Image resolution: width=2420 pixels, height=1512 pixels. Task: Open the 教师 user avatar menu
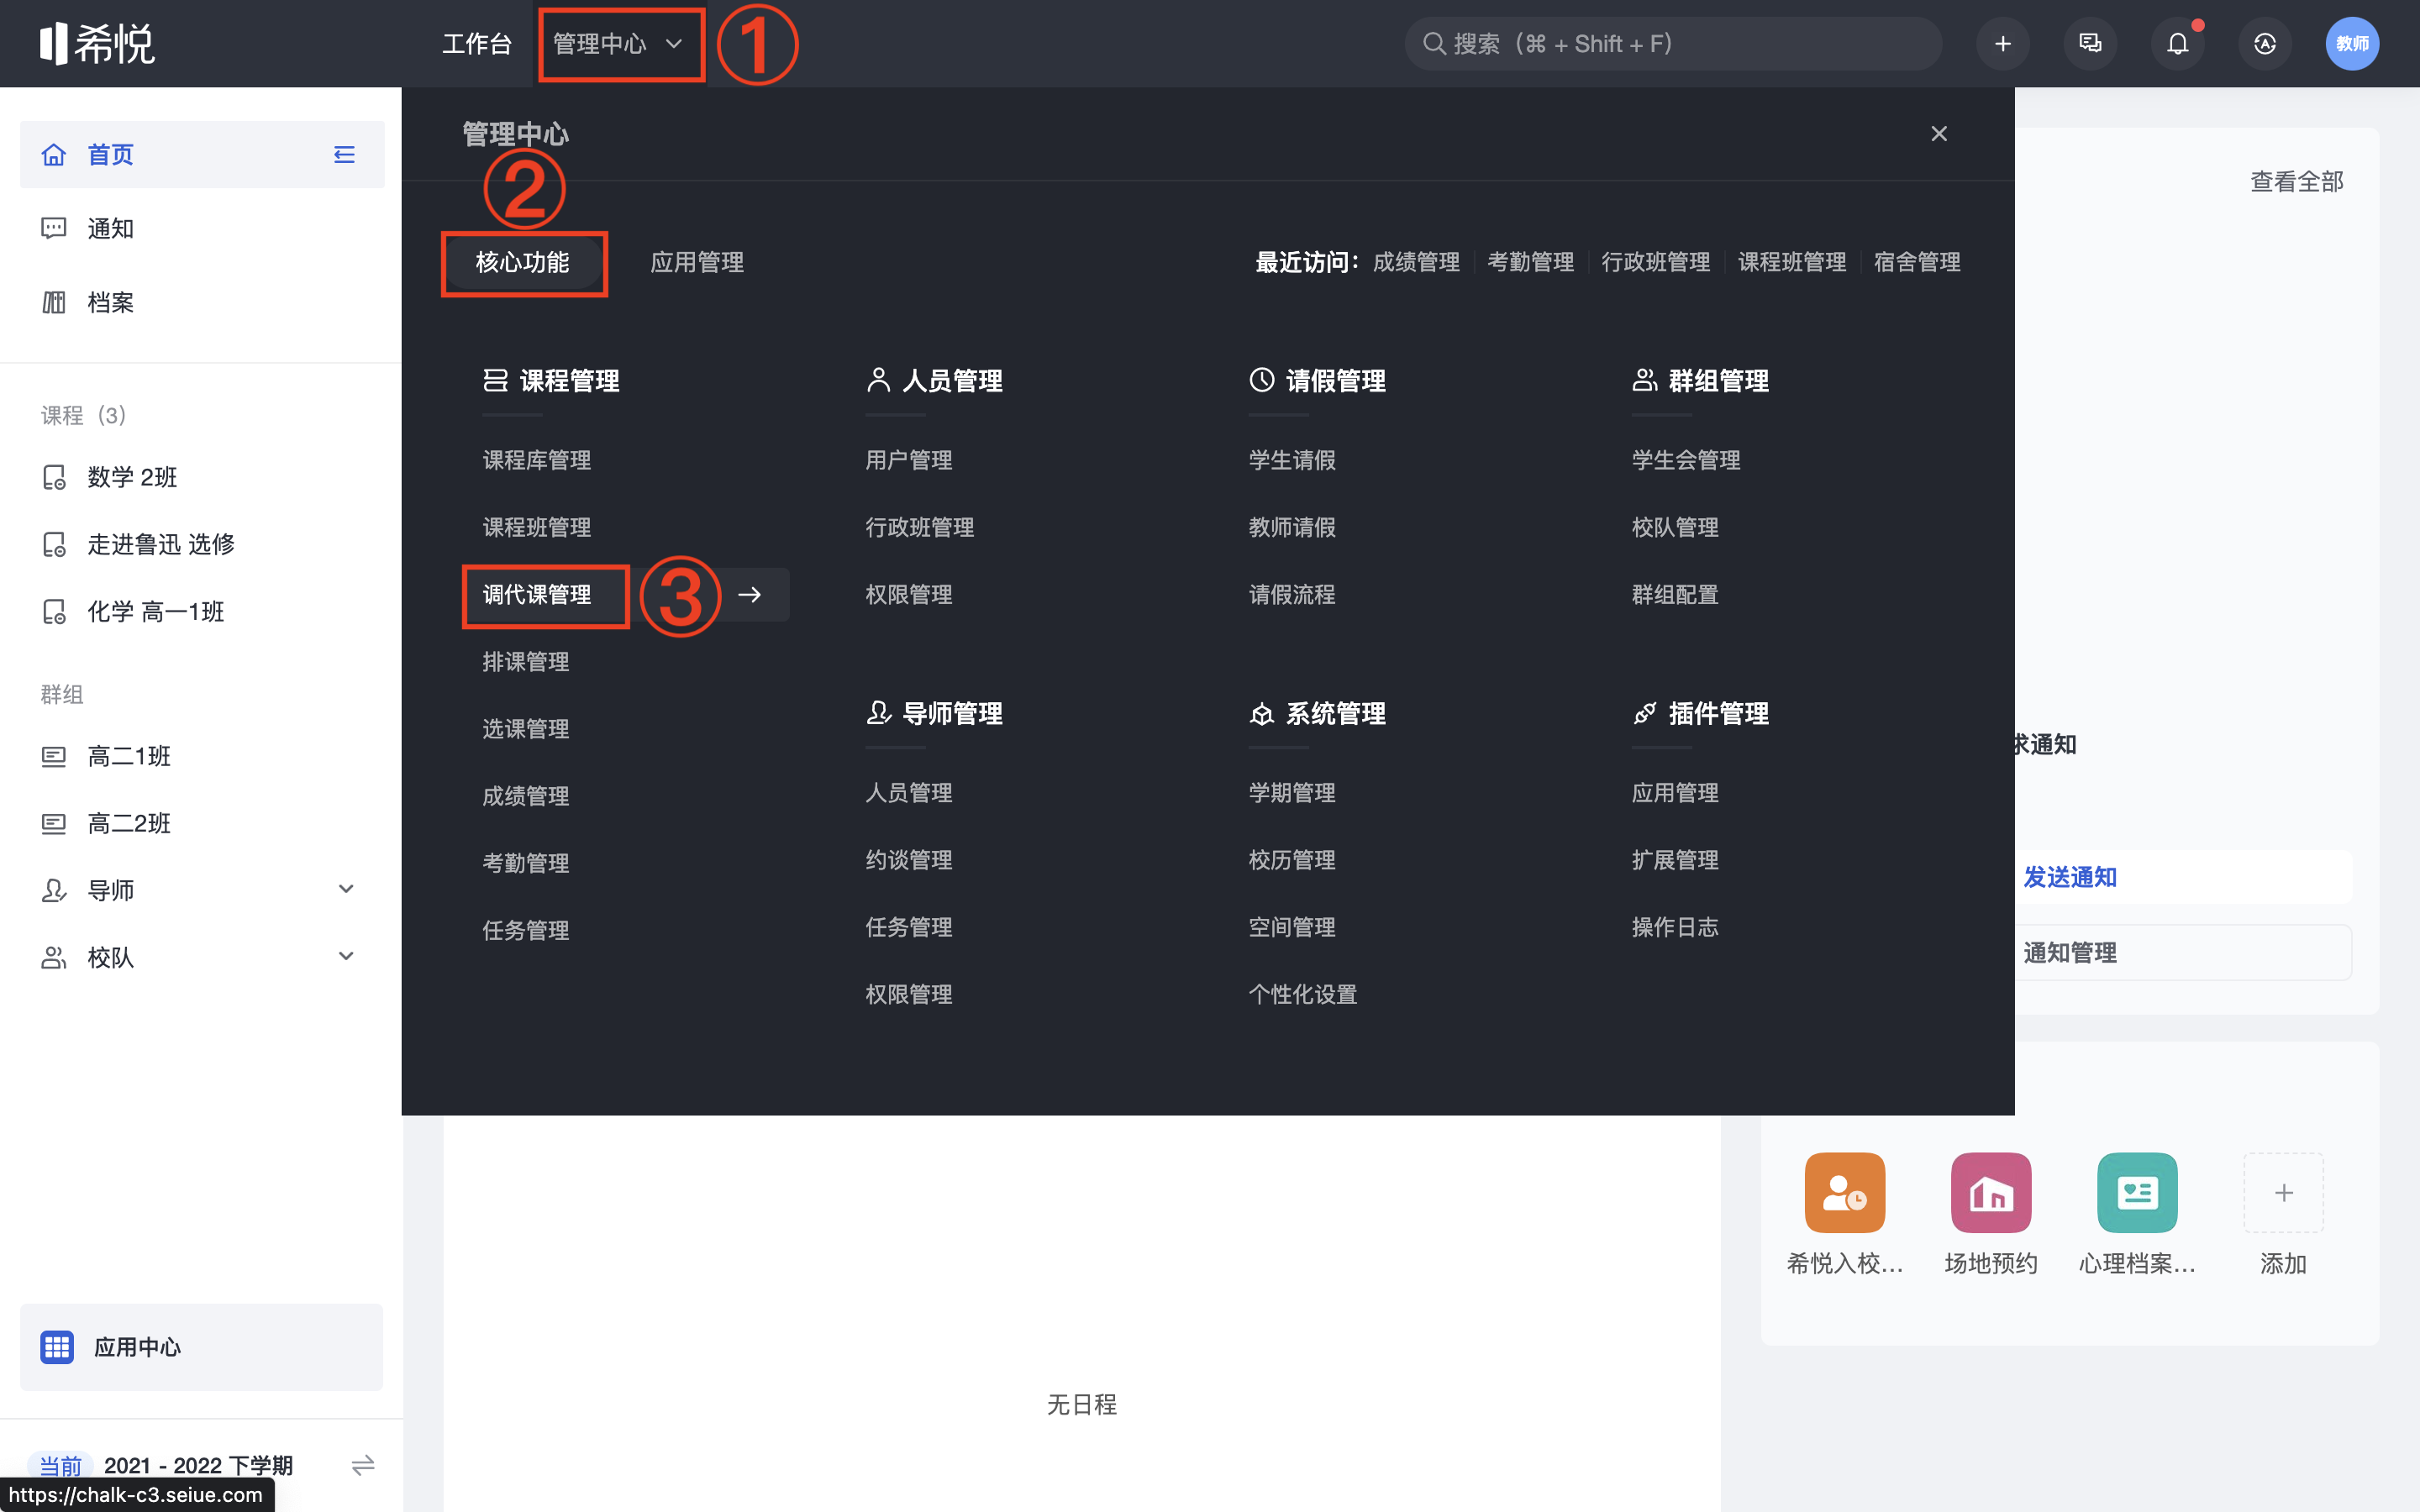pos(2352,44)
